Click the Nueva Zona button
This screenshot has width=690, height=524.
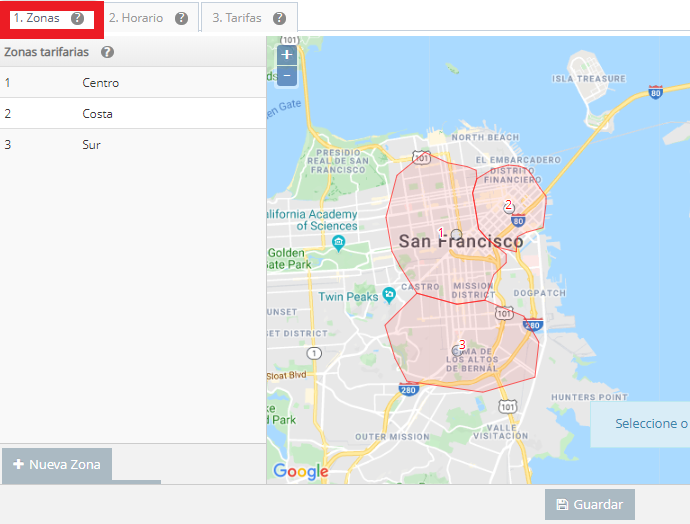[57, 465]
